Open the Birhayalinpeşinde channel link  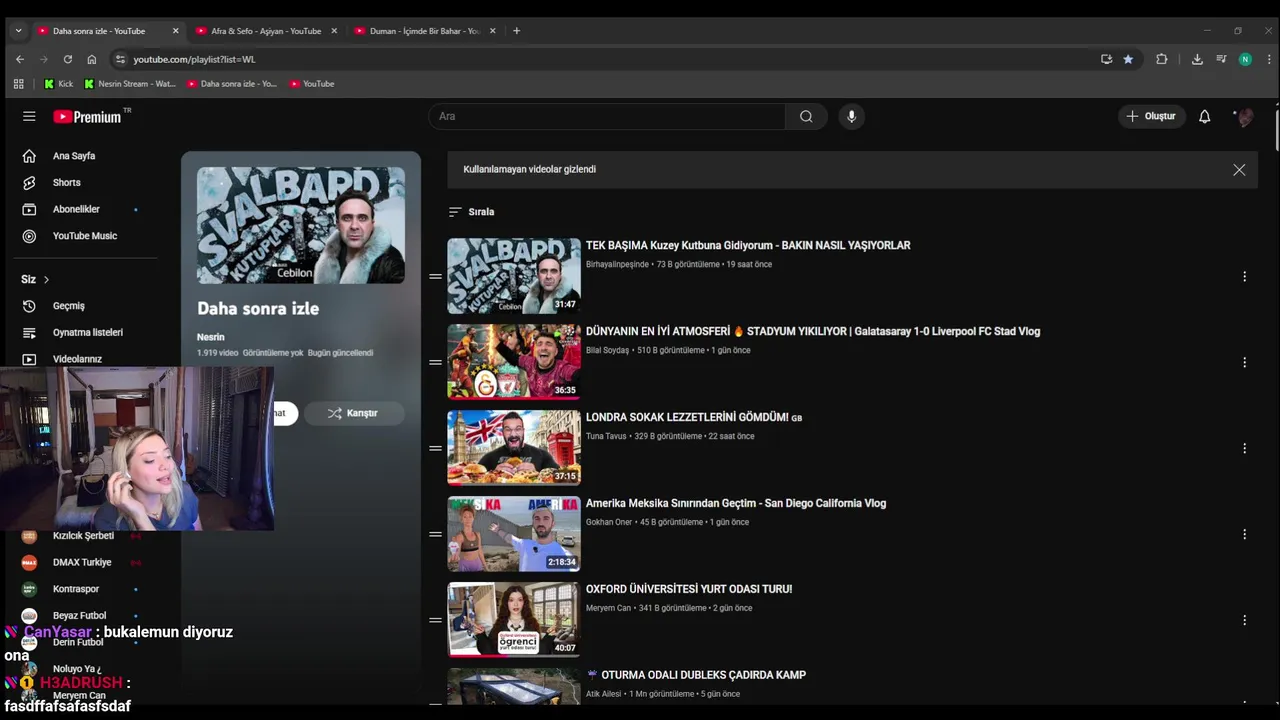(x=617, y=264)
